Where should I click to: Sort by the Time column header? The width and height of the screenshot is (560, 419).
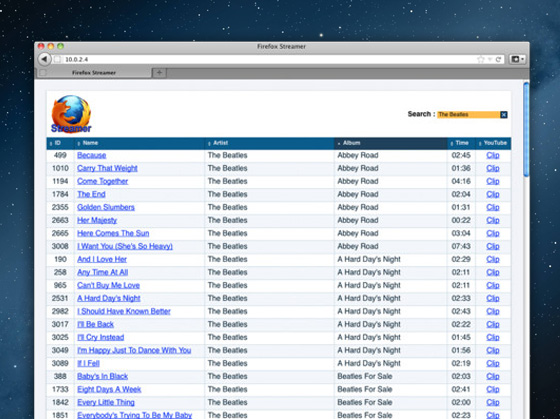461,143
